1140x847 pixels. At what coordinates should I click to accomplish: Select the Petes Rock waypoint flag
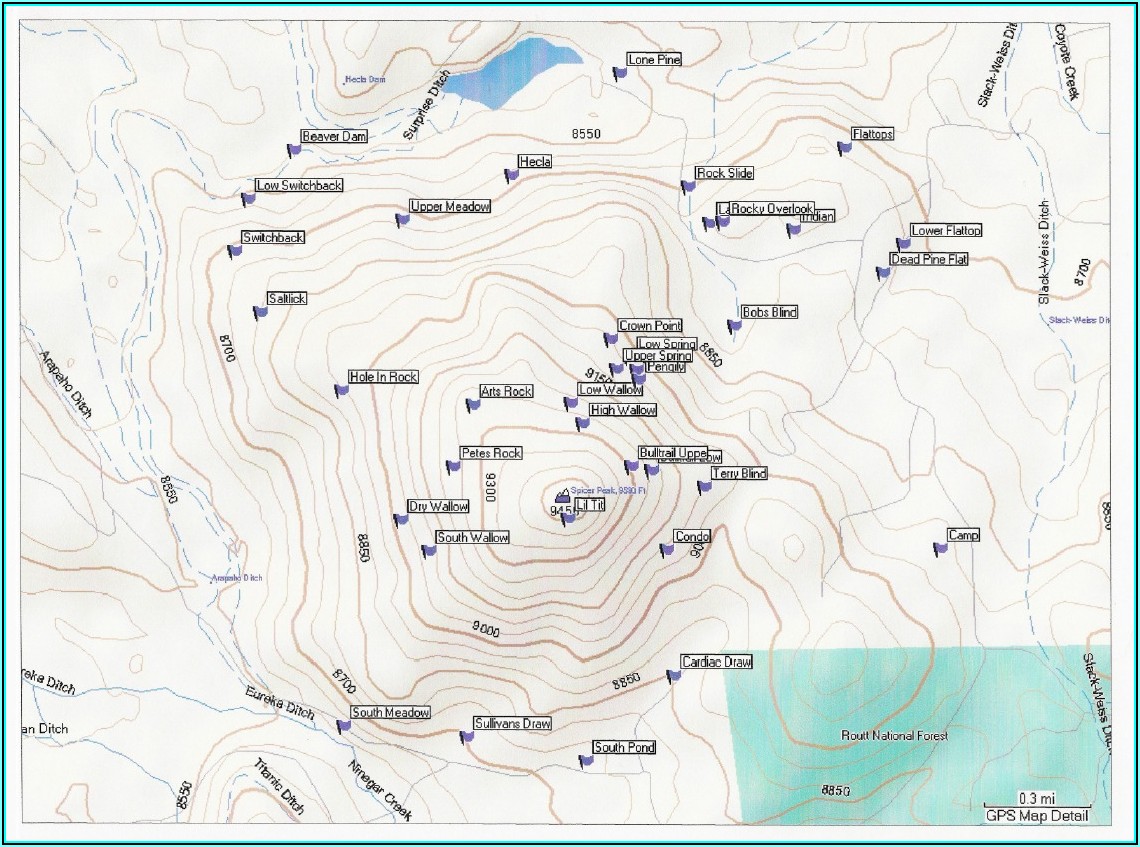click(x=453, y=466)
